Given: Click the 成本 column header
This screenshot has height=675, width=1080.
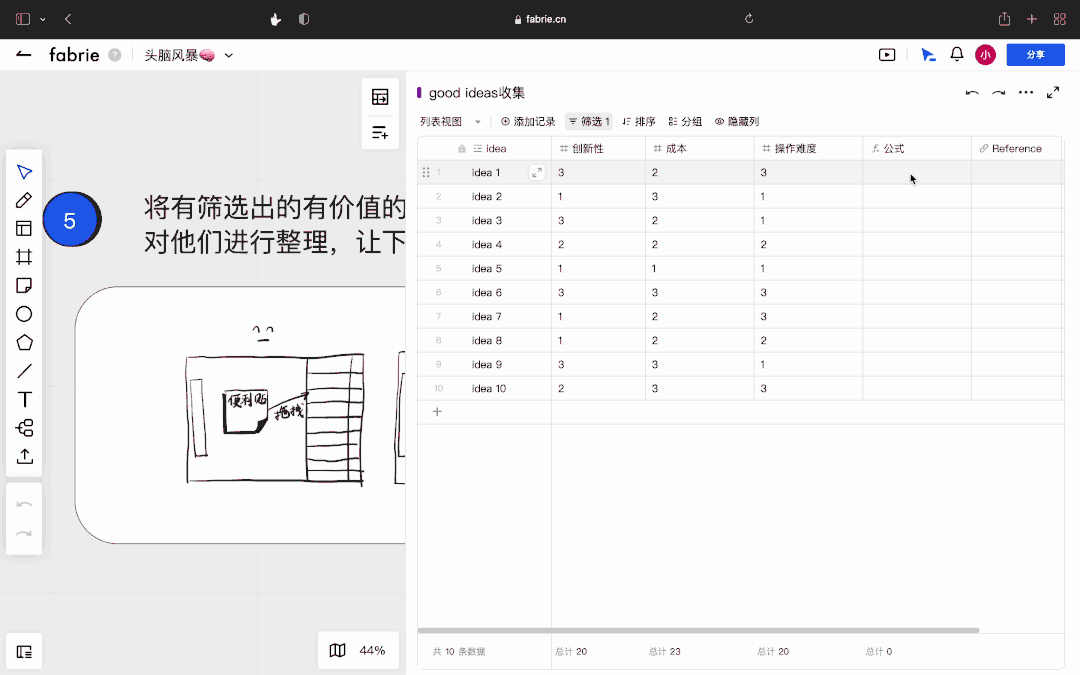Looking at the screenshot, I should 699,149.
